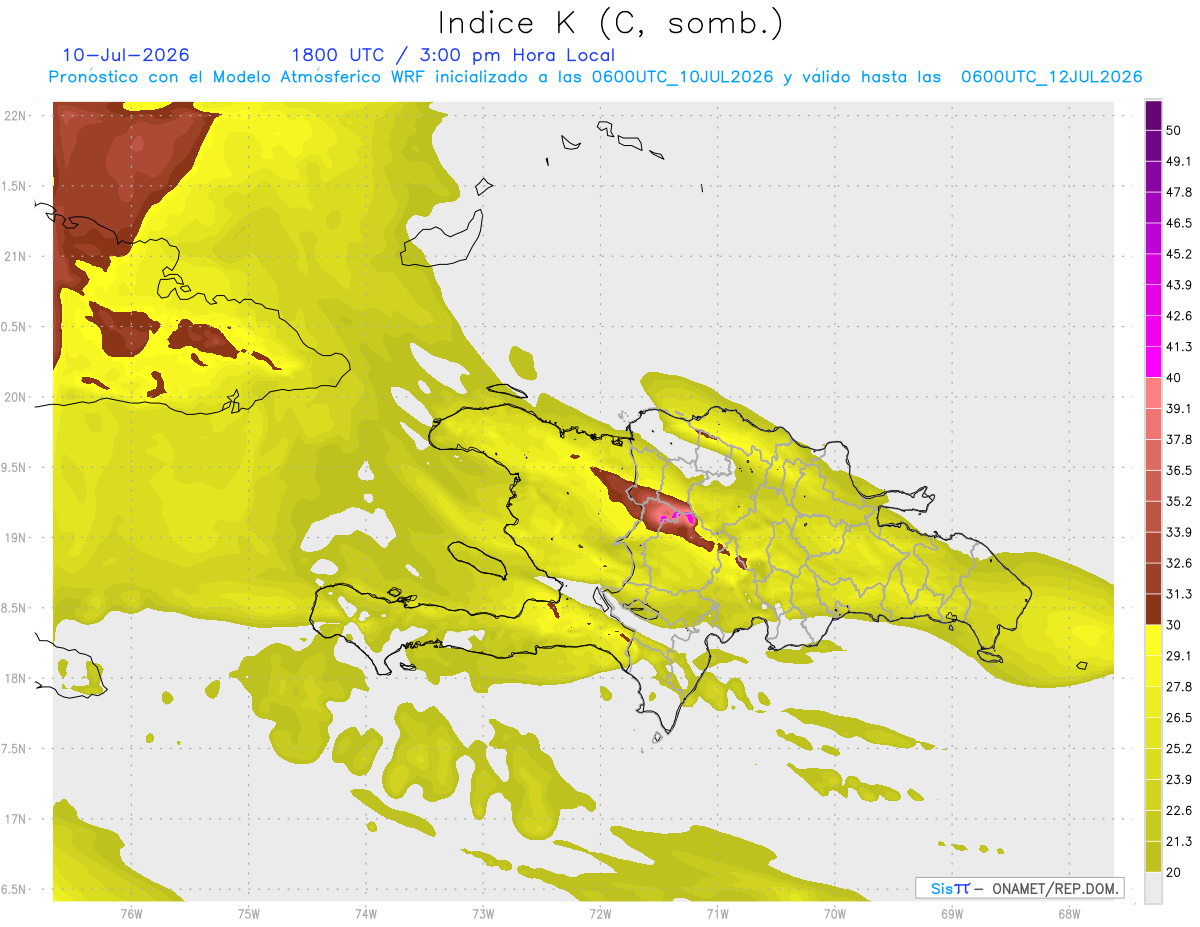Select the gray swatch below 20 on colorbar

coord(1153,888)
